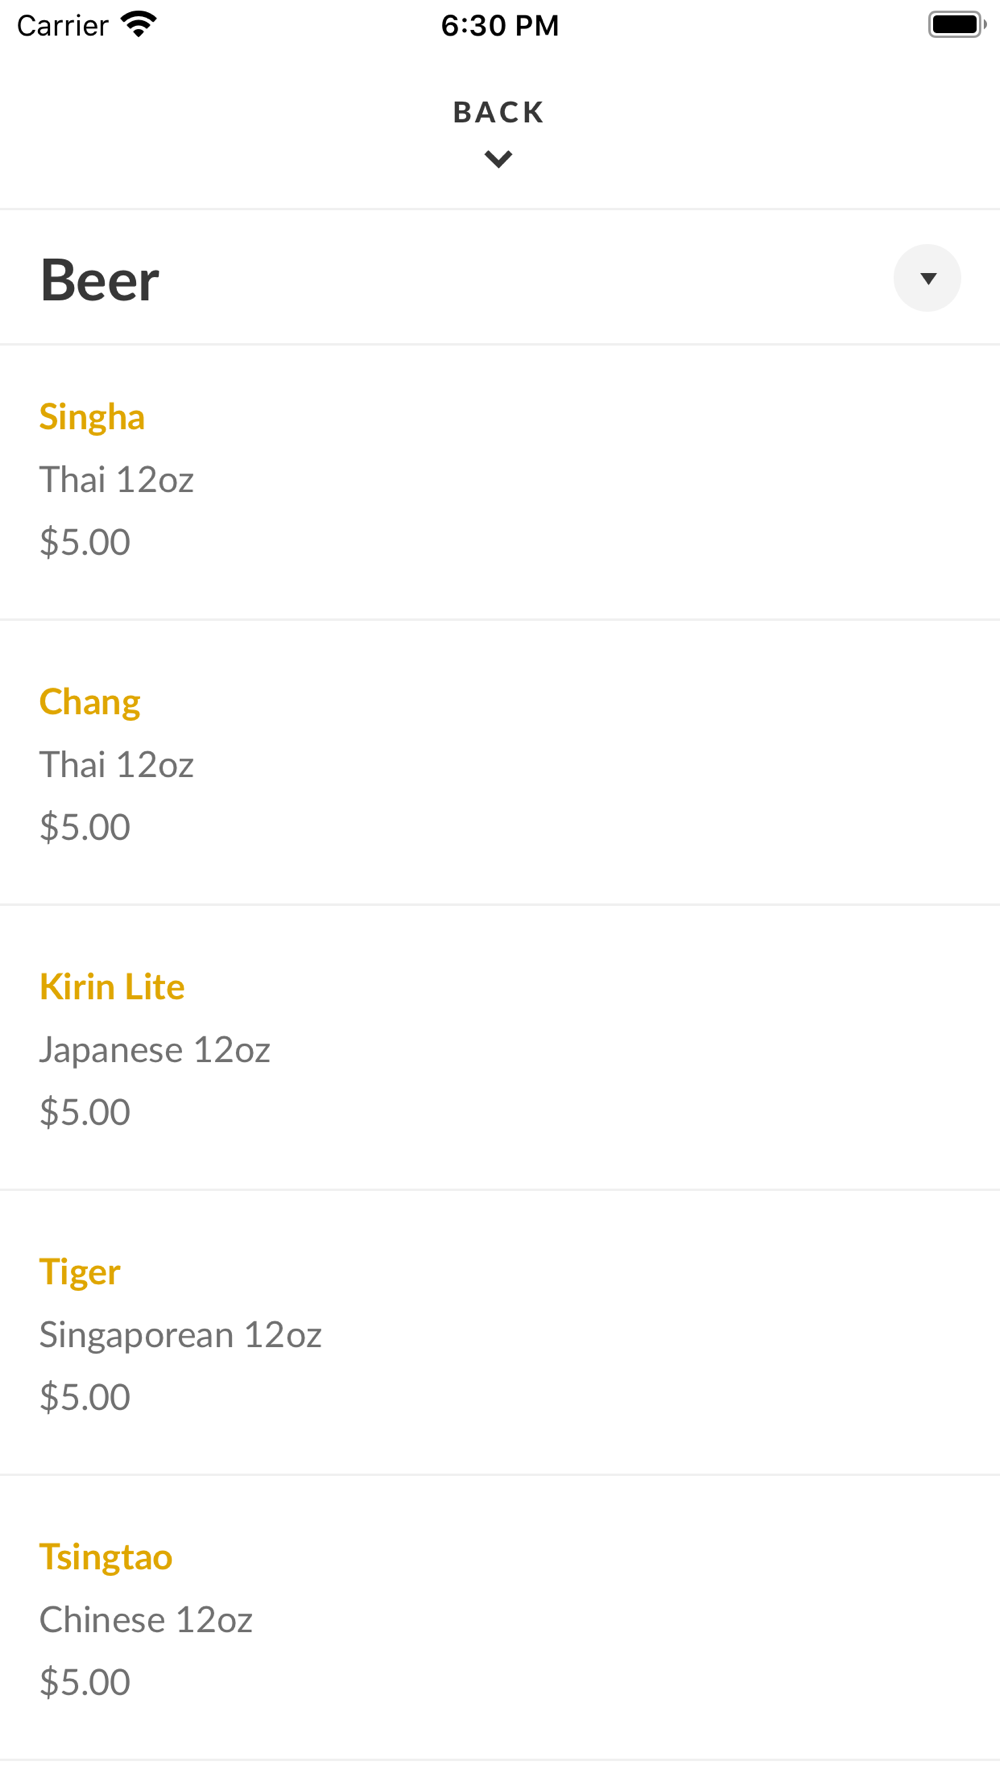This screenshot has width=1000, height=1778.
Task: Click Kirin Lite's $5.00 price
Action: point(85,1112)
